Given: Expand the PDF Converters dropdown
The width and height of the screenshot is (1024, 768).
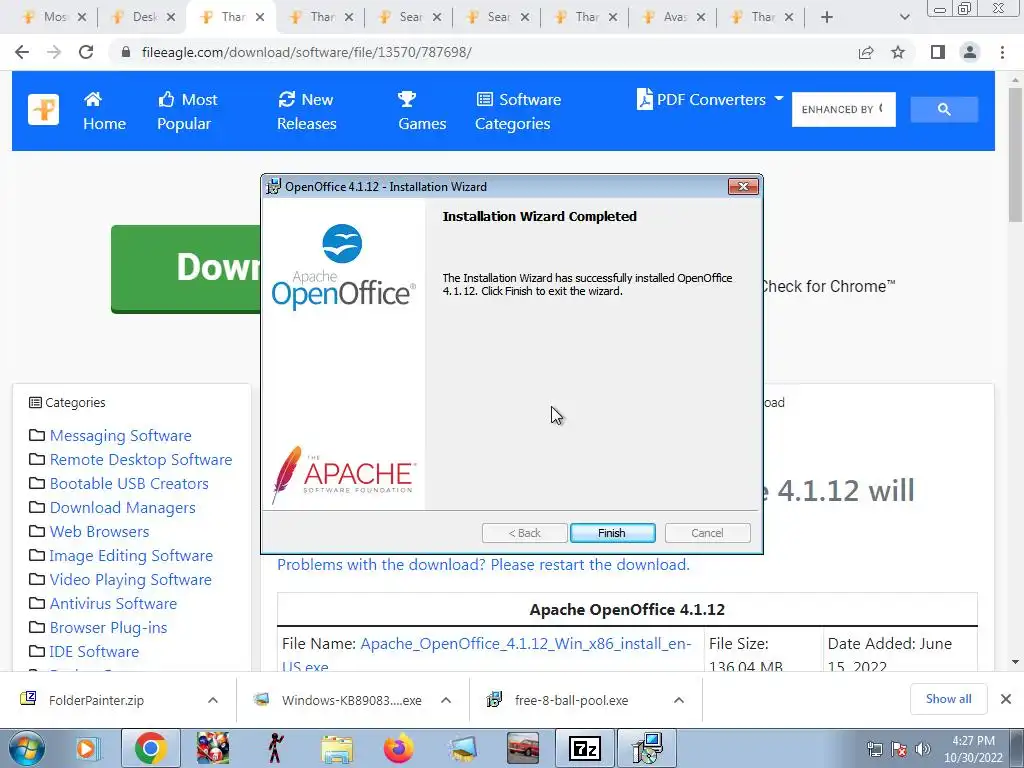Looking at the screenshot, I should [x=710, y=99].
